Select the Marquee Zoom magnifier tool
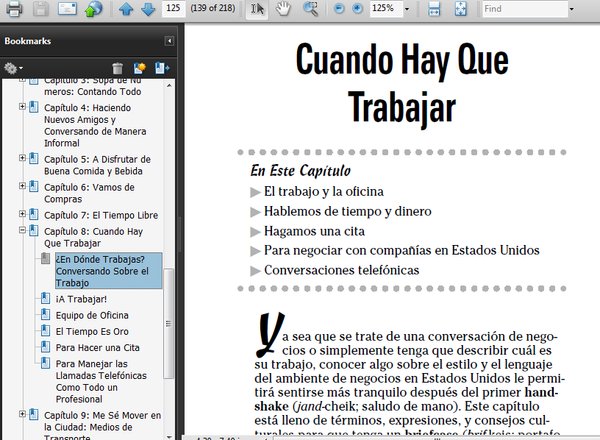600x440 pixels. [310, 8]
